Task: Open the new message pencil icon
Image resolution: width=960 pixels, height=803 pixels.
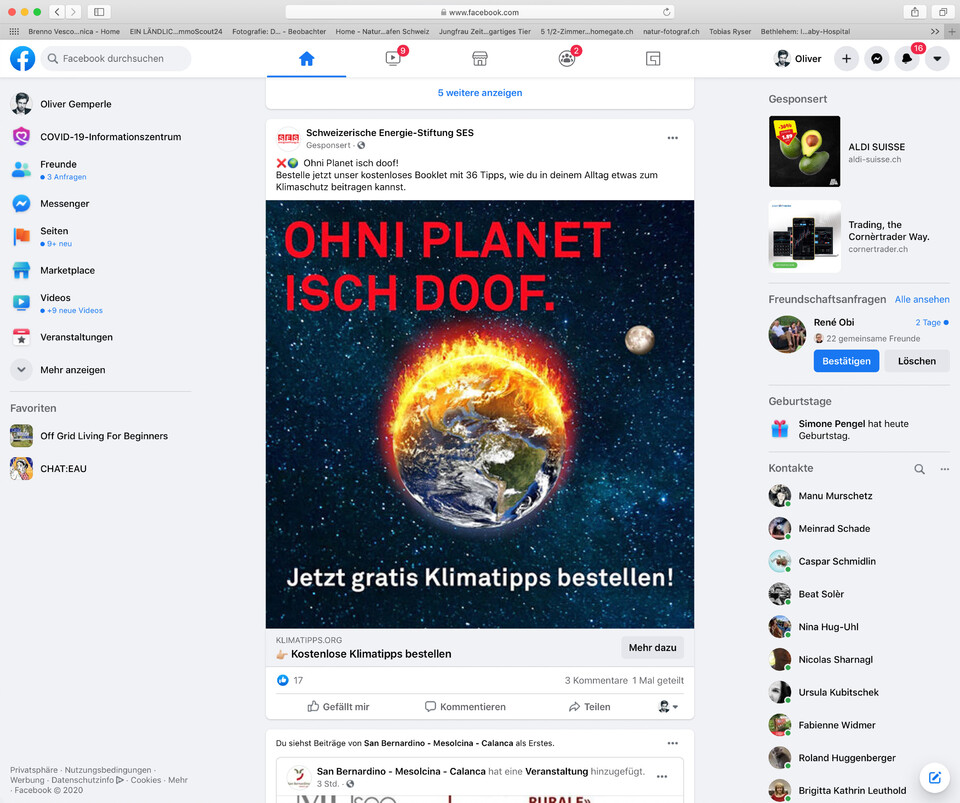Action: coord(934,777)
